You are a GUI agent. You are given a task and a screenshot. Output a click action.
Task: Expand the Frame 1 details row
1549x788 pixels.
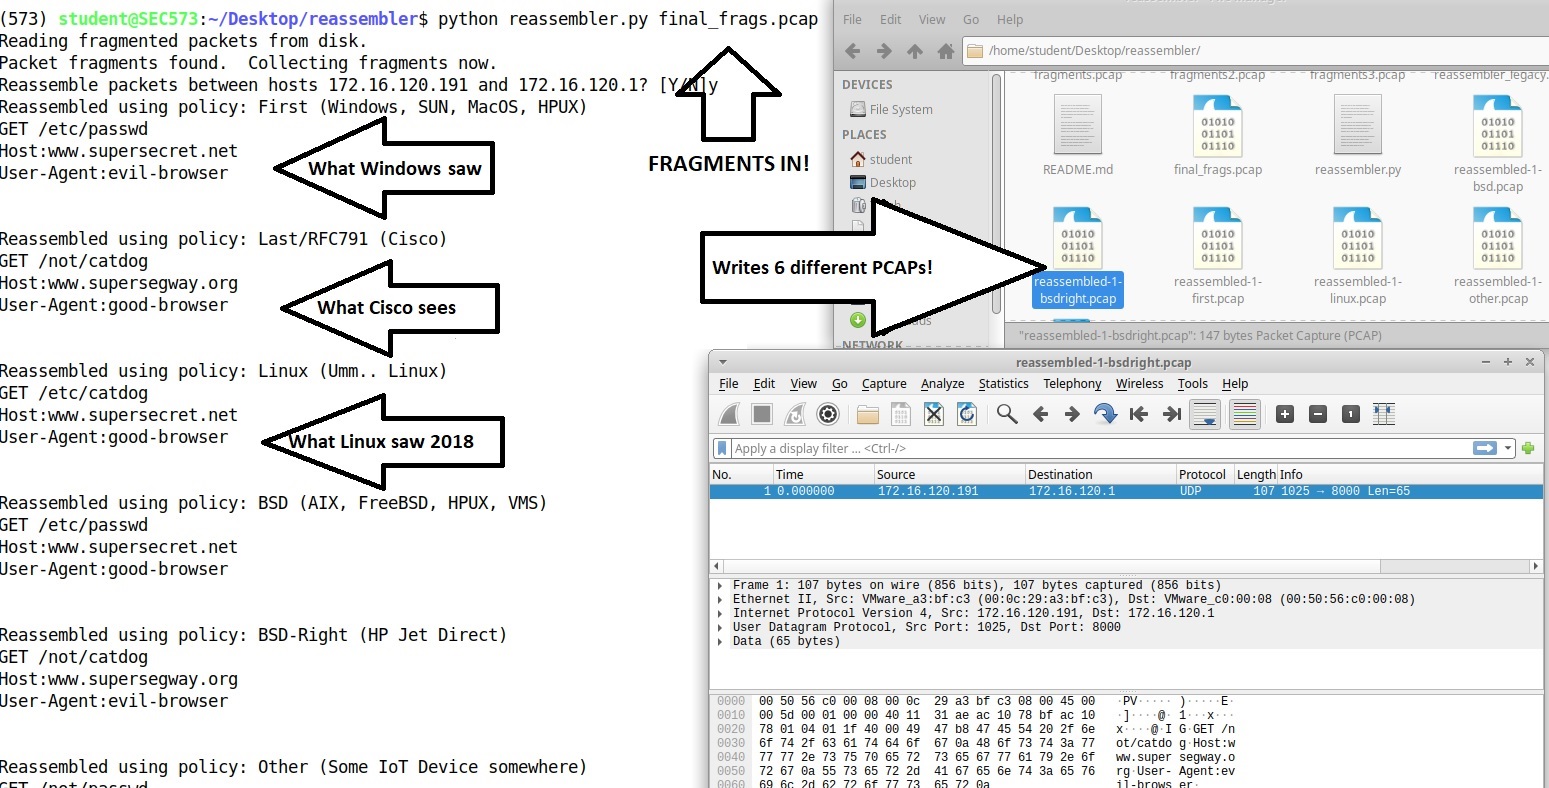pyautogui.click(x=720, y=585)
